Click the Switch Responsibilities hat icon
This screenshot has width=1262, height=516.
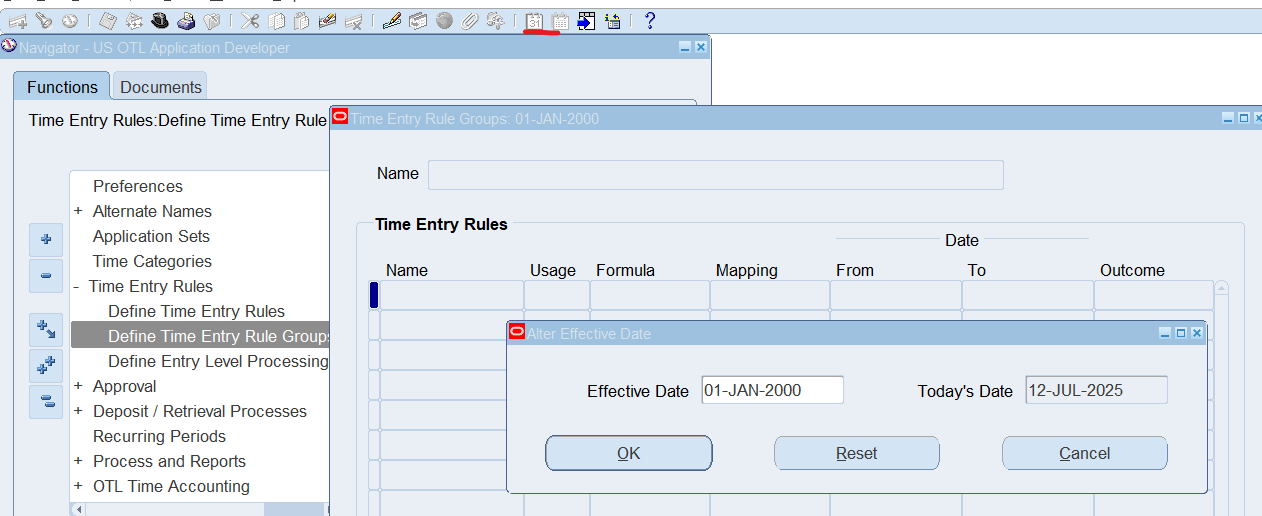click(160, 20)
